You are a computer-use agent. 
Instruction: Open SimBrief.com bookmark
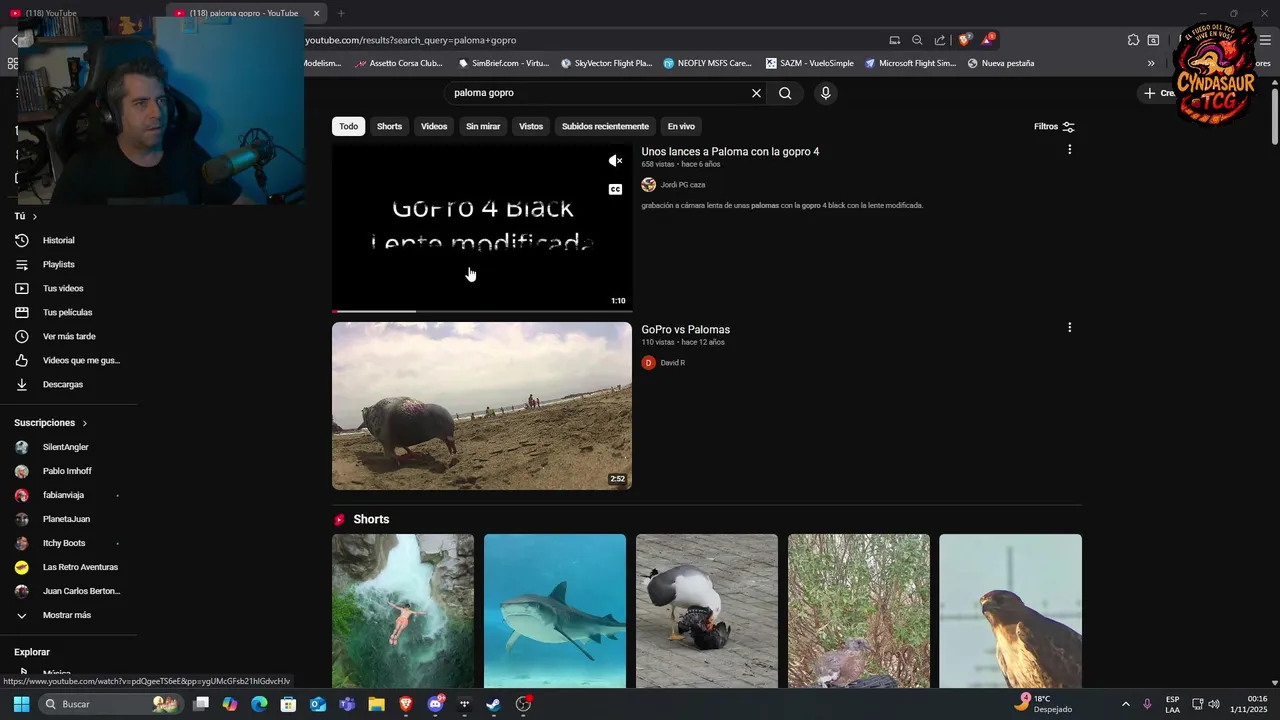pos(504,63)
